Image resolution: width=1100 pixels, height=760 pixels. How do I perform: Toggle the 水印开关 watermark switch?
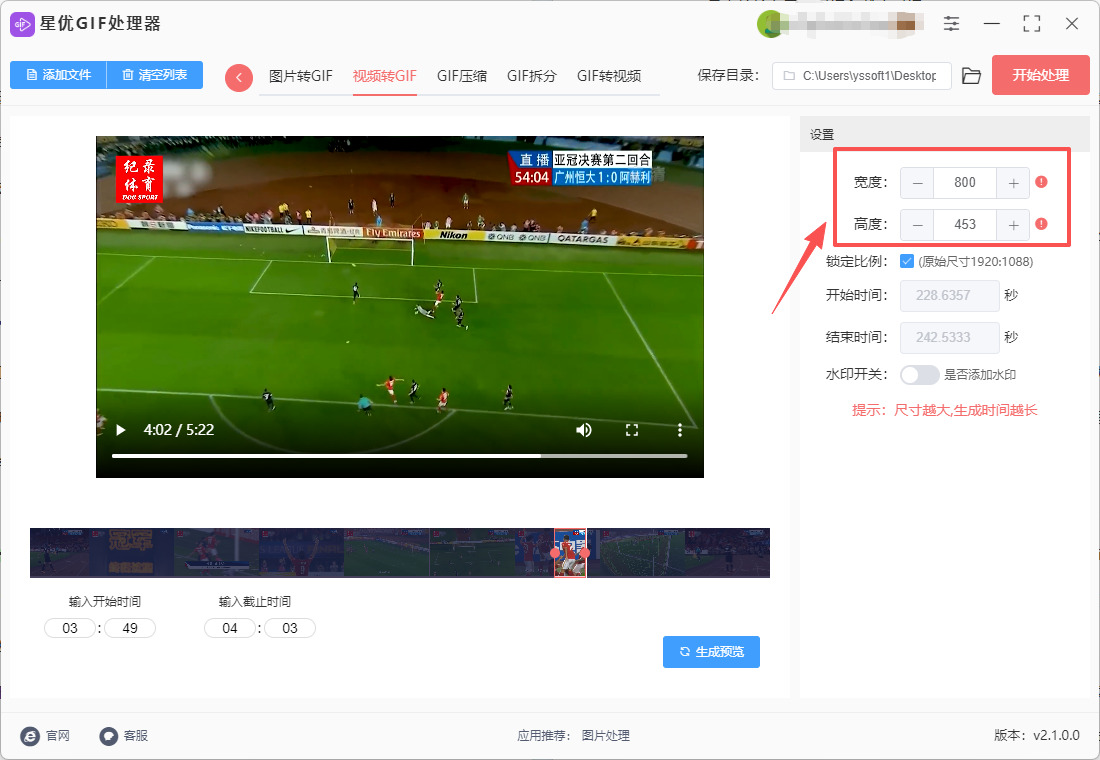click(x=920, y=375)
